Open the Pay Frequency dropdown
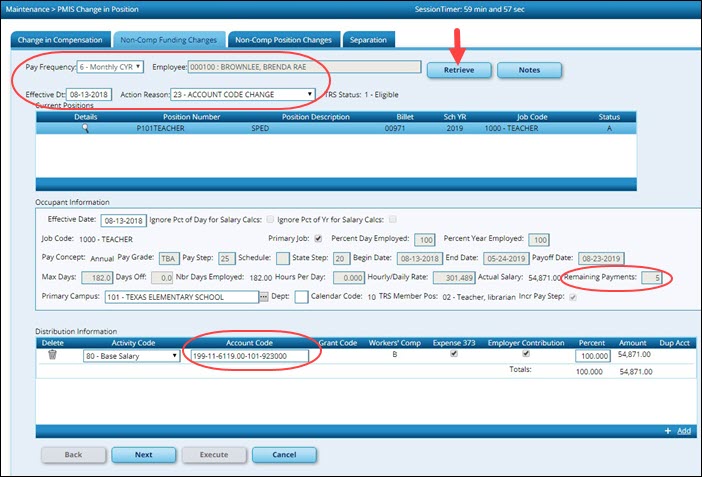The image size is (702, 477). pyautogui.click(x=110, y=67)
